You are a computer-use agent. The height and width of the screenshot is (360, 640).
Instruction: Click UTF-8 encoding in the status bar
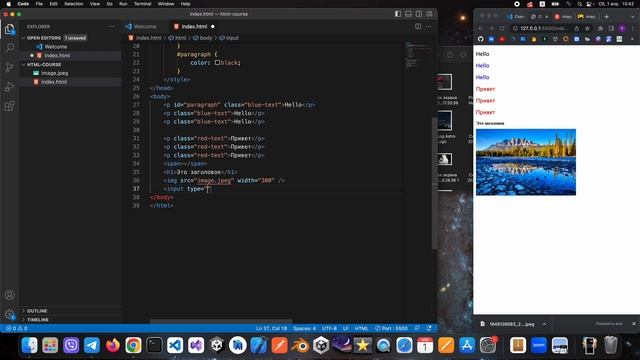[329, 328]
